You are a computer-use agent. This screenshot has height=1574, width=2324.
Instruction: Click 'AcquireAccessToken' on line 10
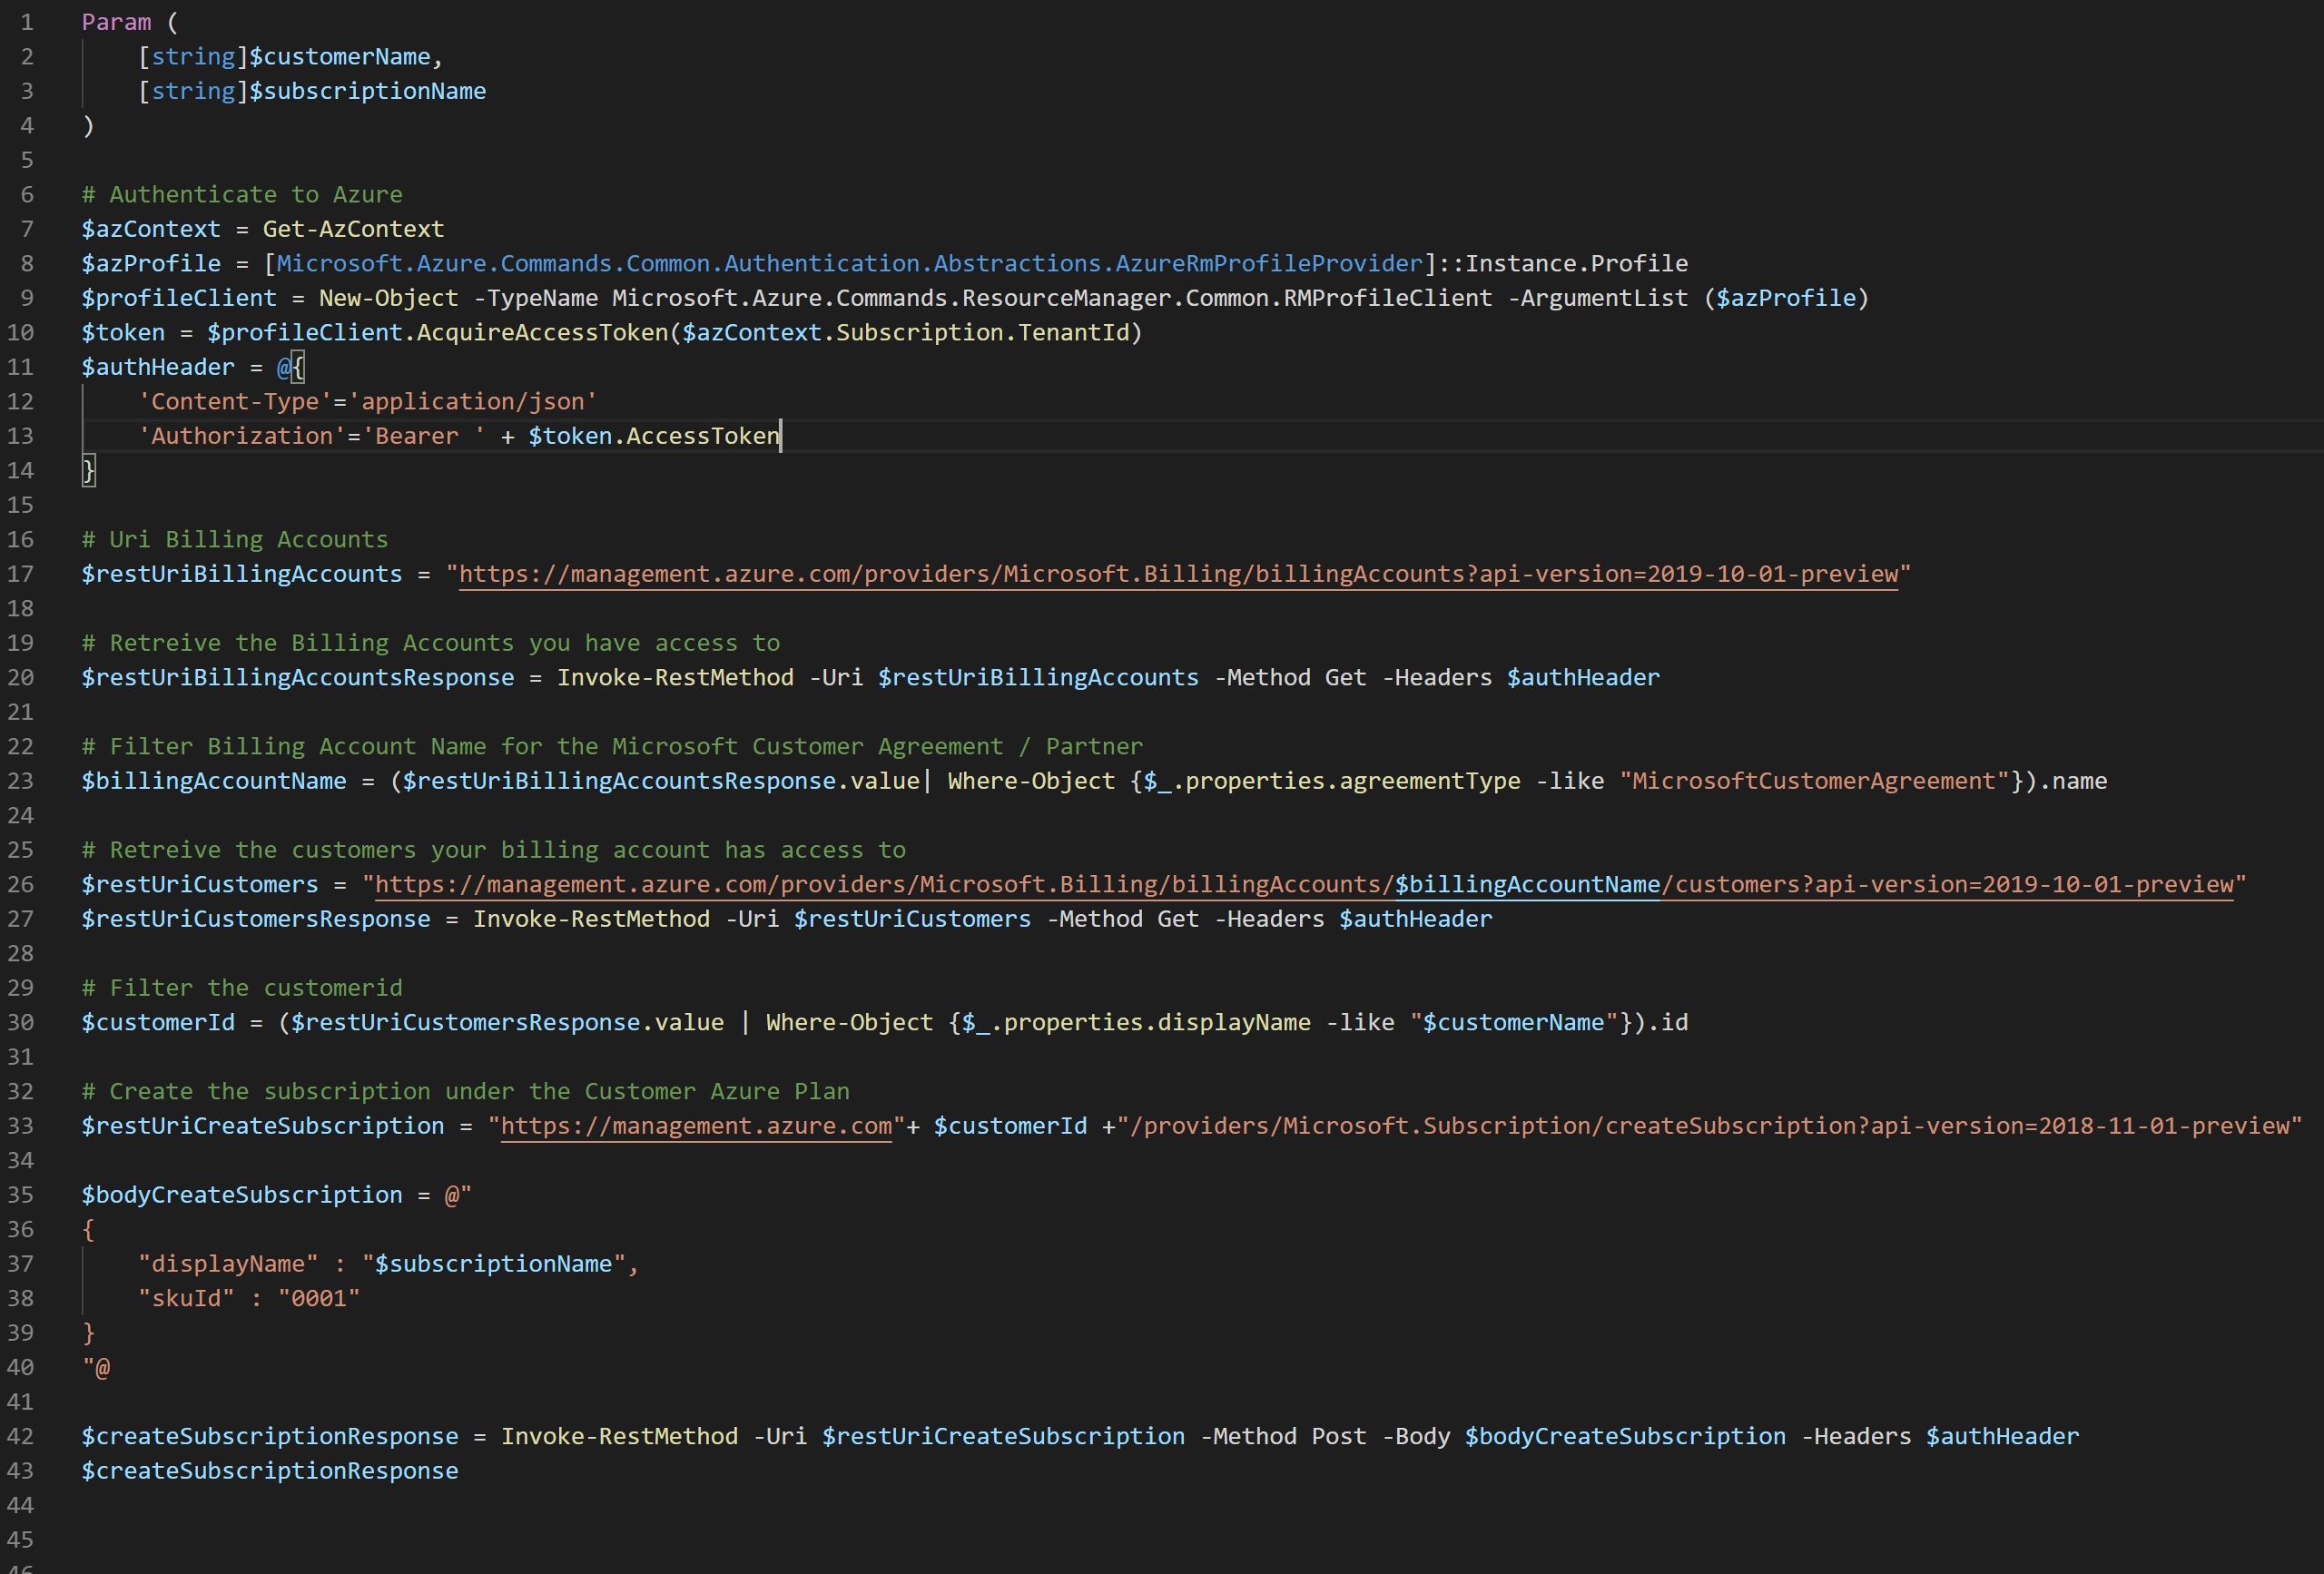click(x=542, y=333)
